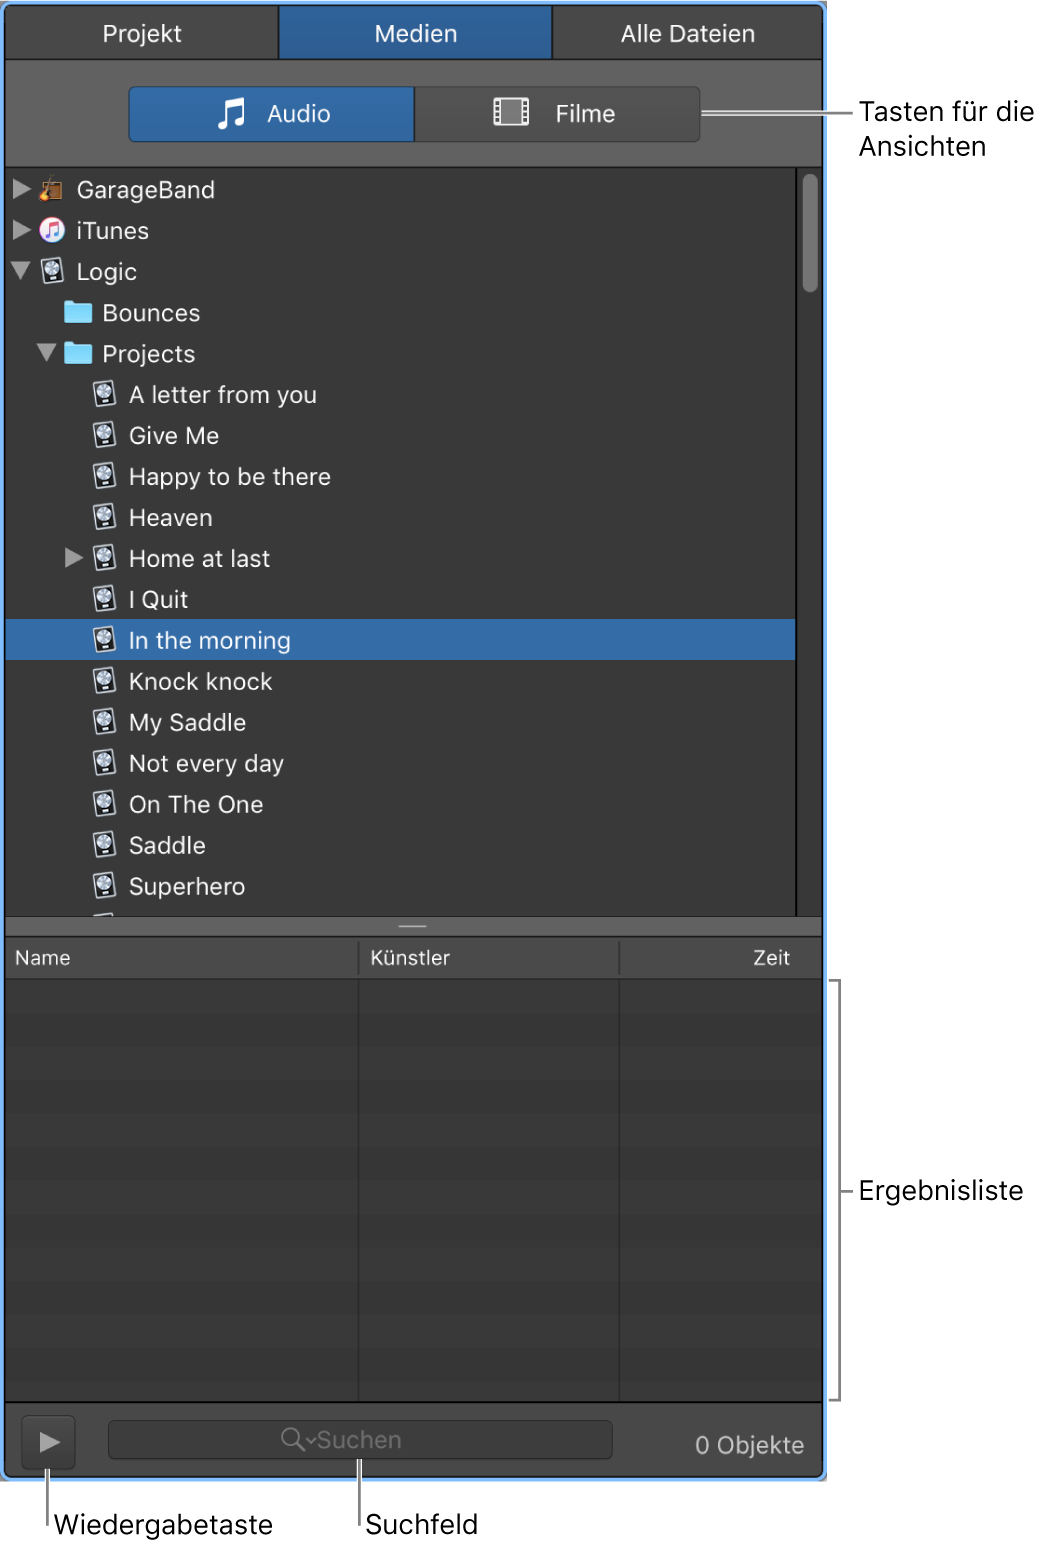Sort results by Künstler column

click(488, 958)
